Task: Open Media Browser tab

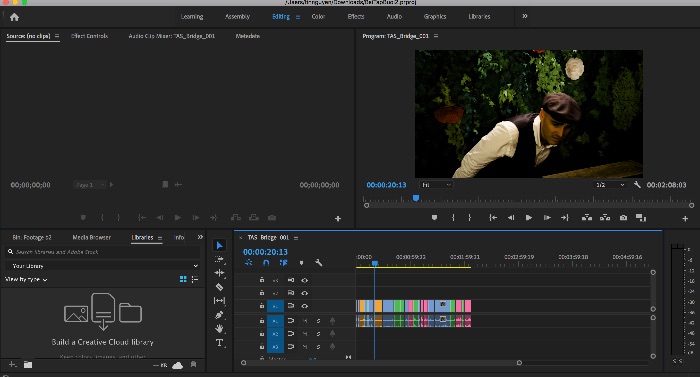Action: tap(92, 237)
